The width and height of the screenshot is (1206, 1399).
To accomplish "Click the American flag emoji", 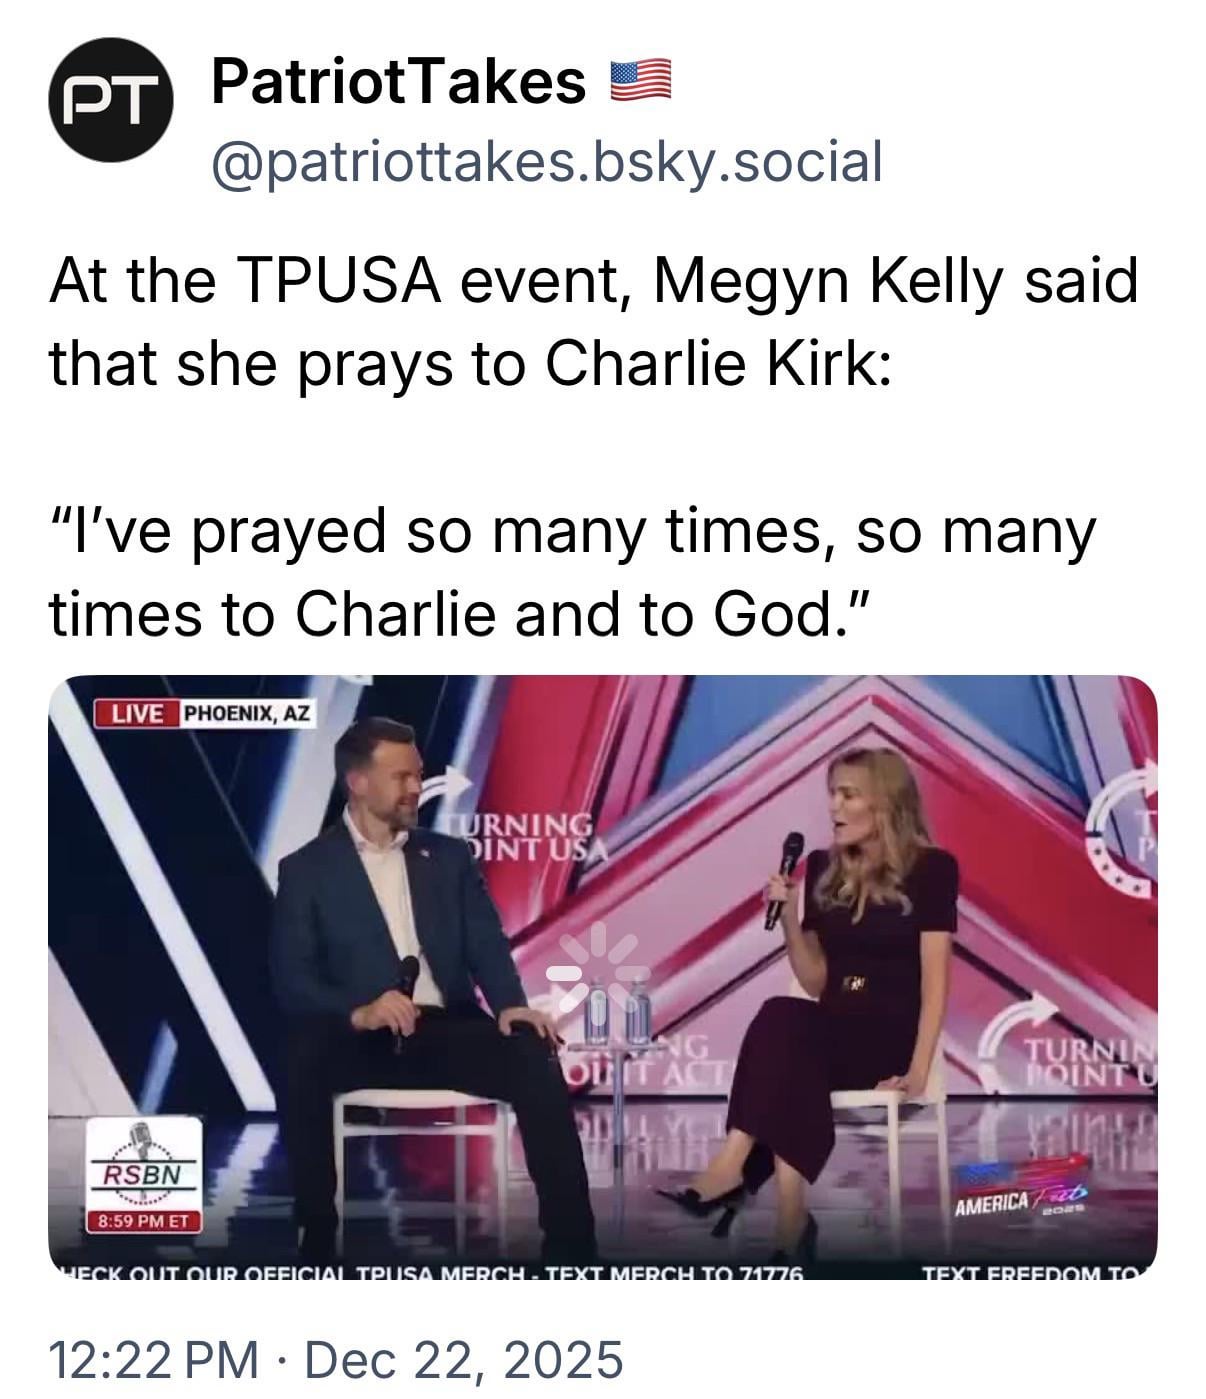I will click(x=641, y=81).
